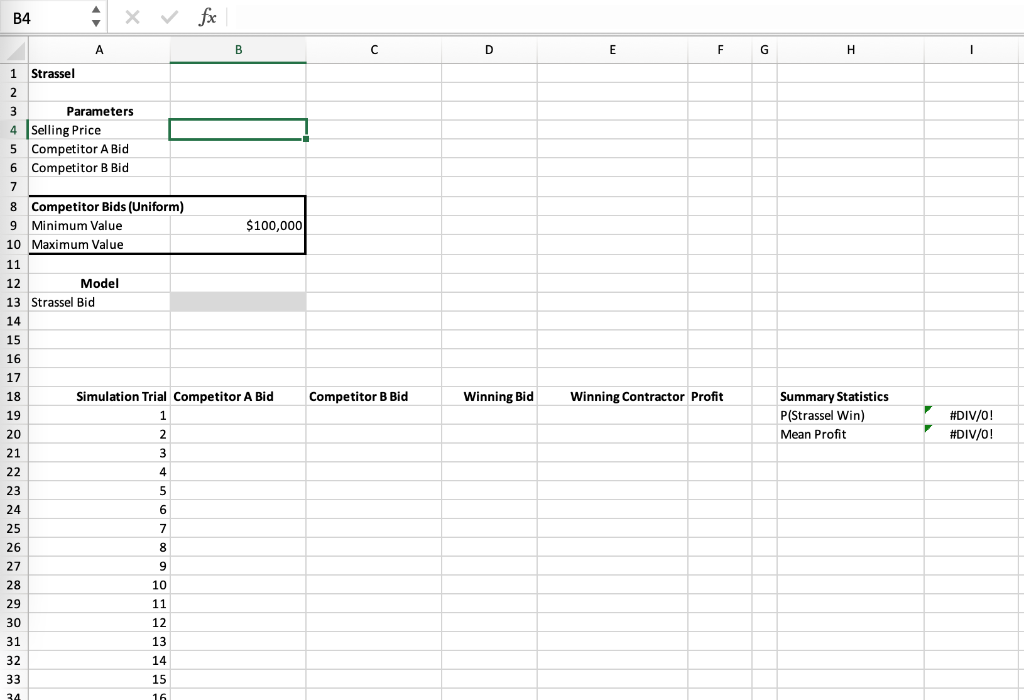Select column E header
The image size is (1024, 700).
pyautogui.click(x=613, y=50)
